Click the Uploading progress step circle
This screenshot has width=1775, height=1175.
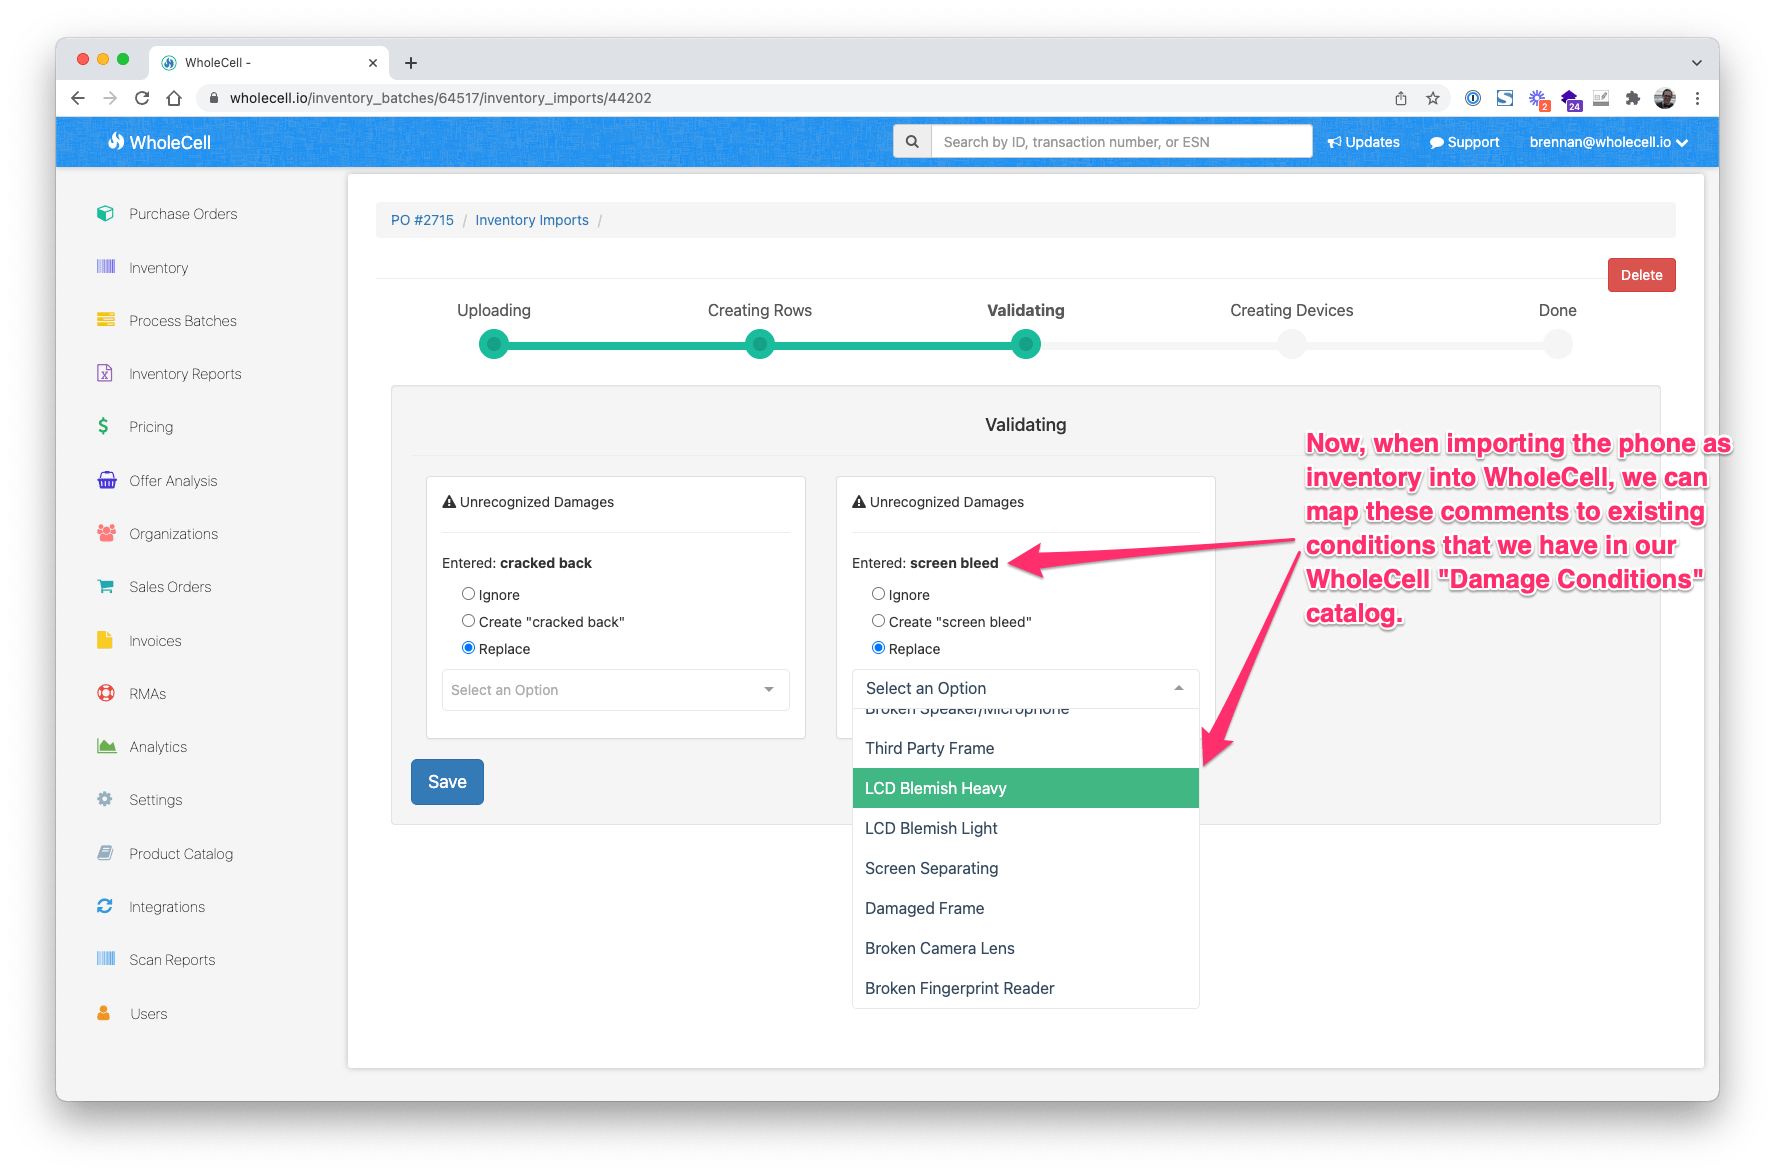[x=494, y=344]
